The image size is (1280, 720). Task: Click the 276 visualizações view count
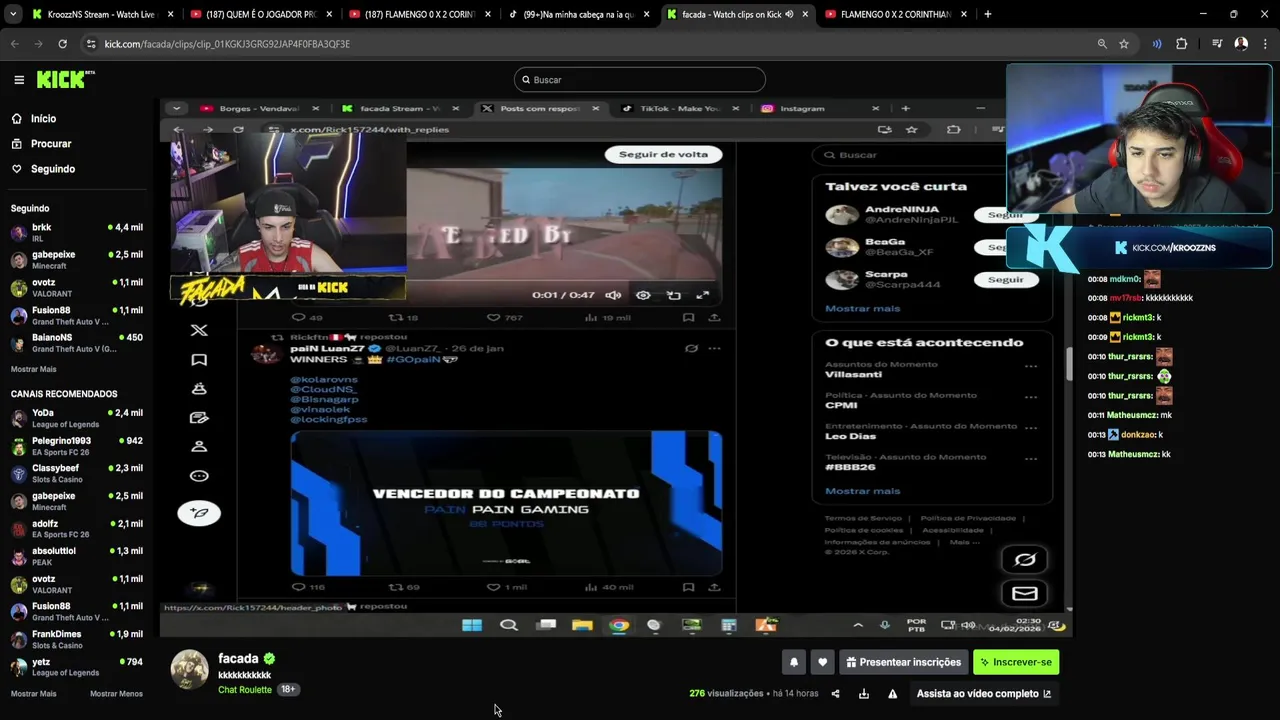pyautogui.click(x=726, y=694)
